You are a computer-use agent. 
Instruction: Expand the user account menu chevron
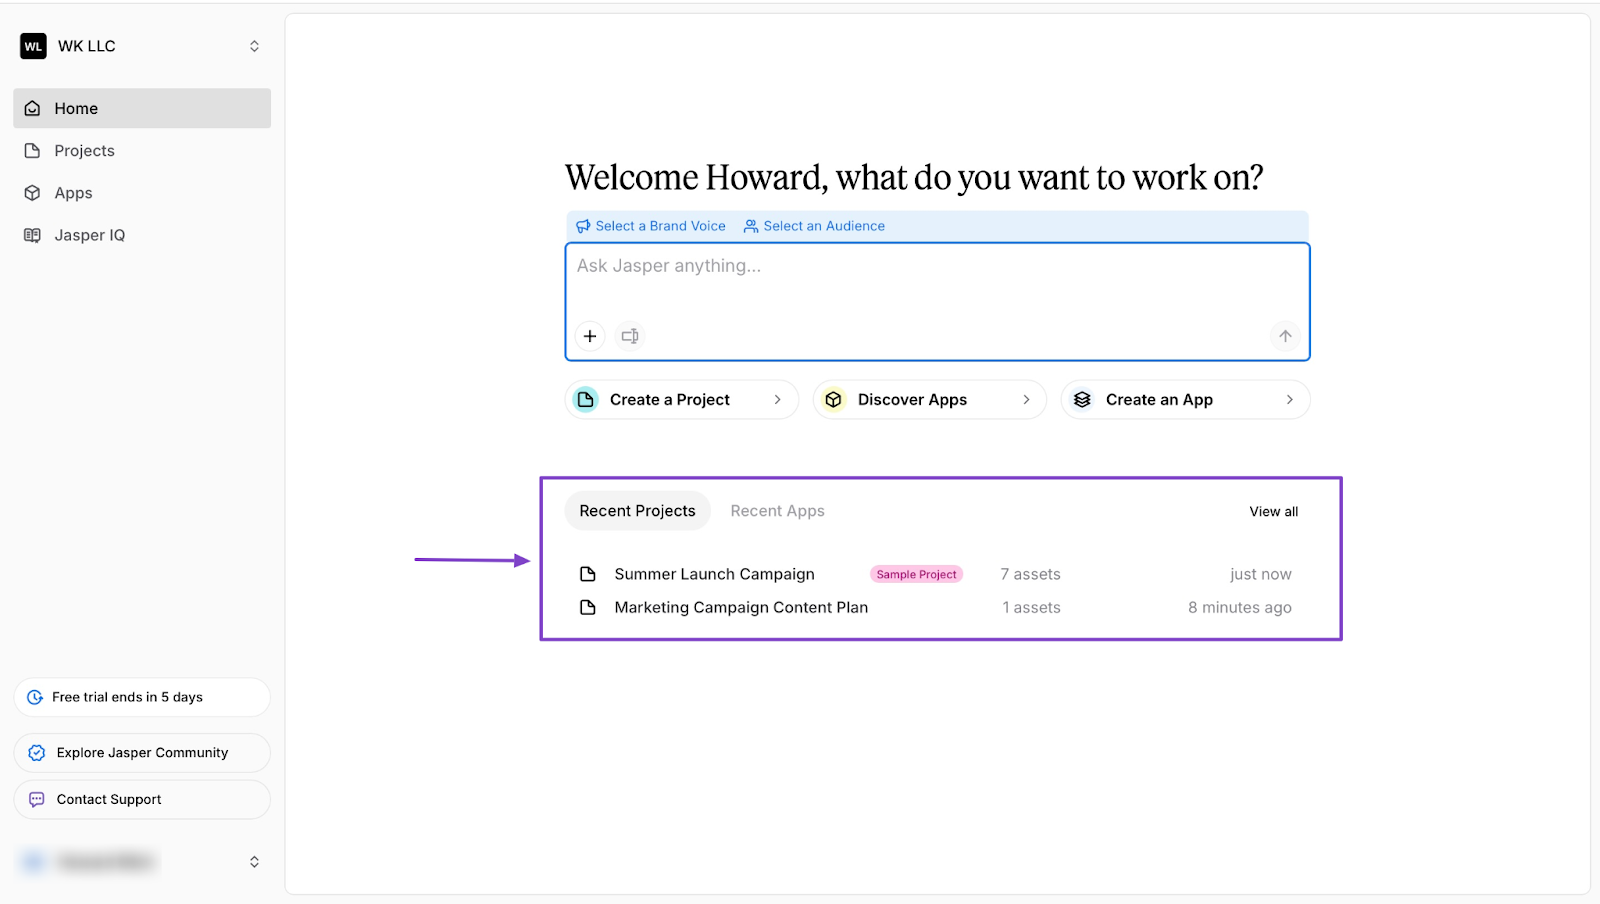pyautogui.click(x=254, y=862)
